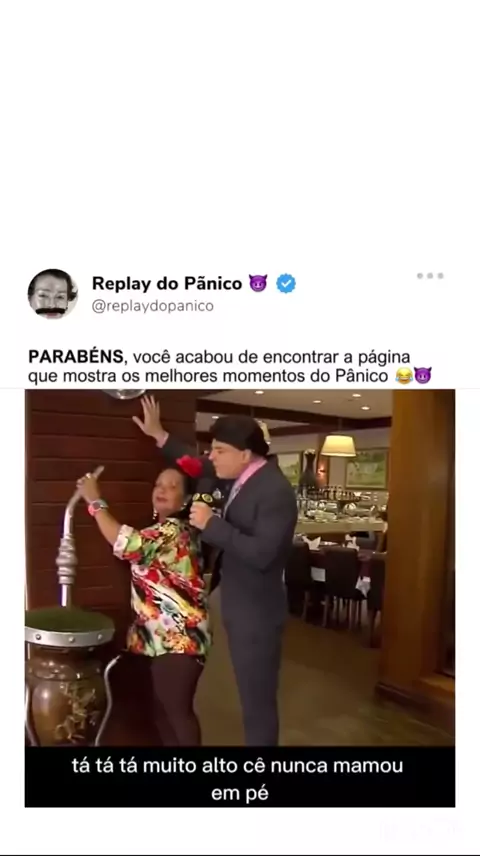Open the Replay do Pânico account name

tap(167, 283)
